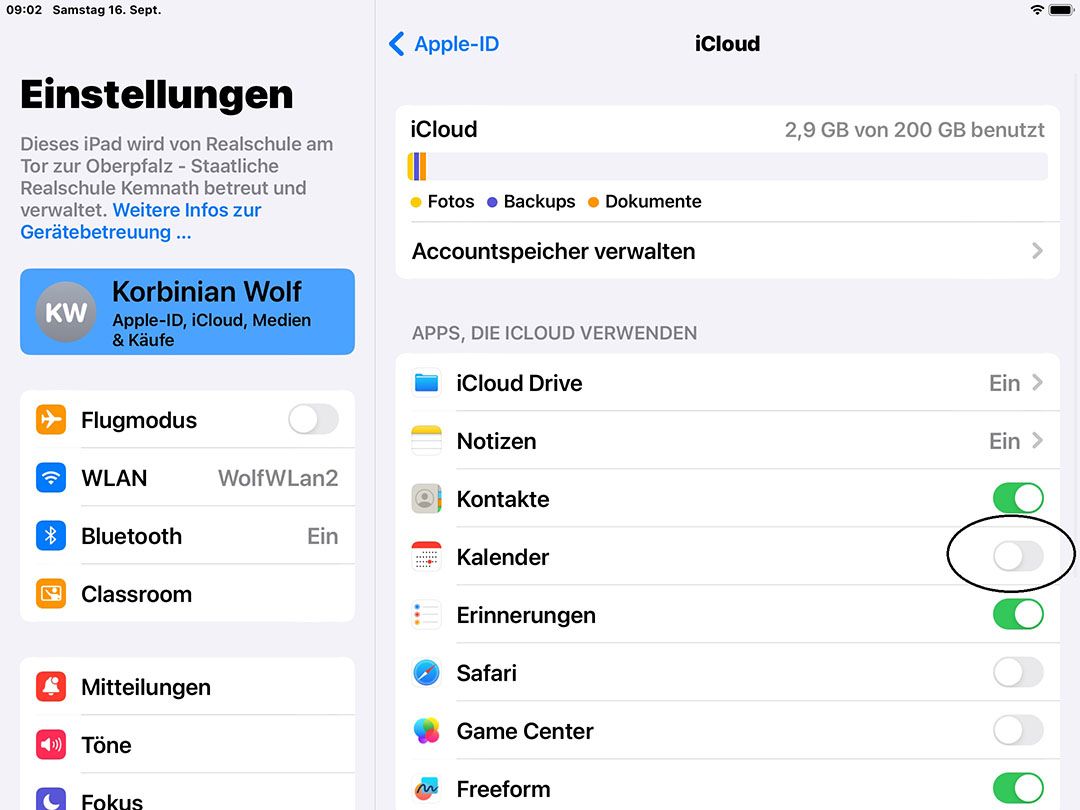1080x810 pixels.
Task: Tap the orange Dokumente legend dot
Action: point(593,202)
